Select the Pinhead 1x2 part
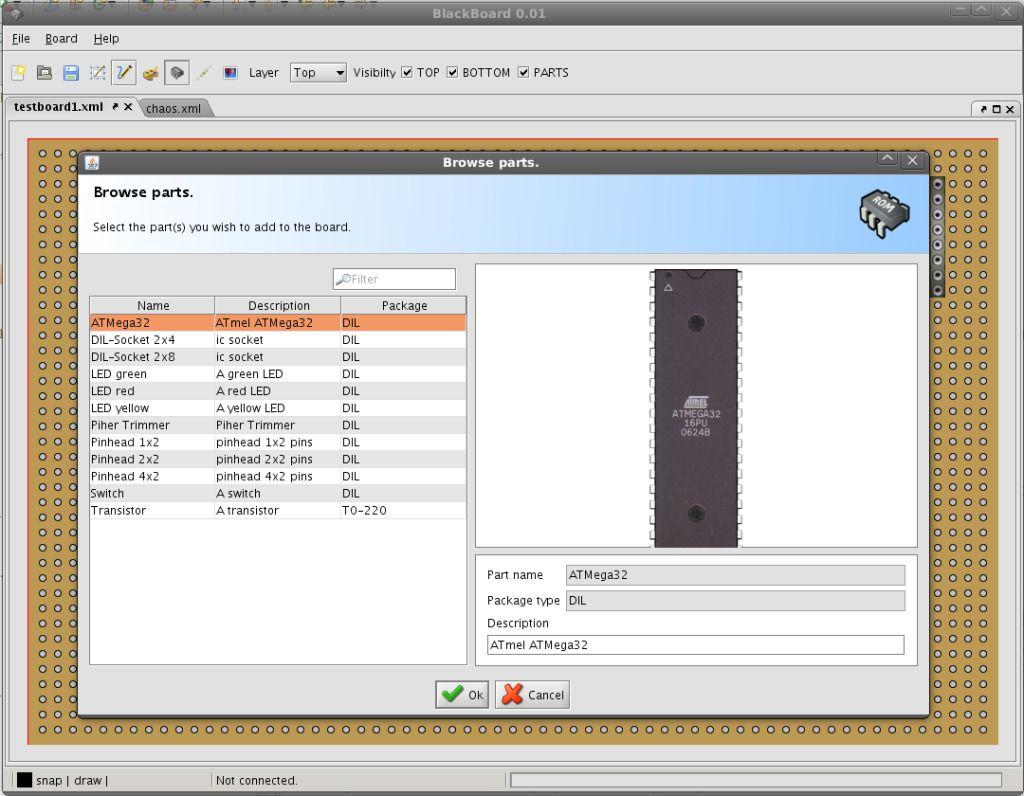 click(125, 442)
